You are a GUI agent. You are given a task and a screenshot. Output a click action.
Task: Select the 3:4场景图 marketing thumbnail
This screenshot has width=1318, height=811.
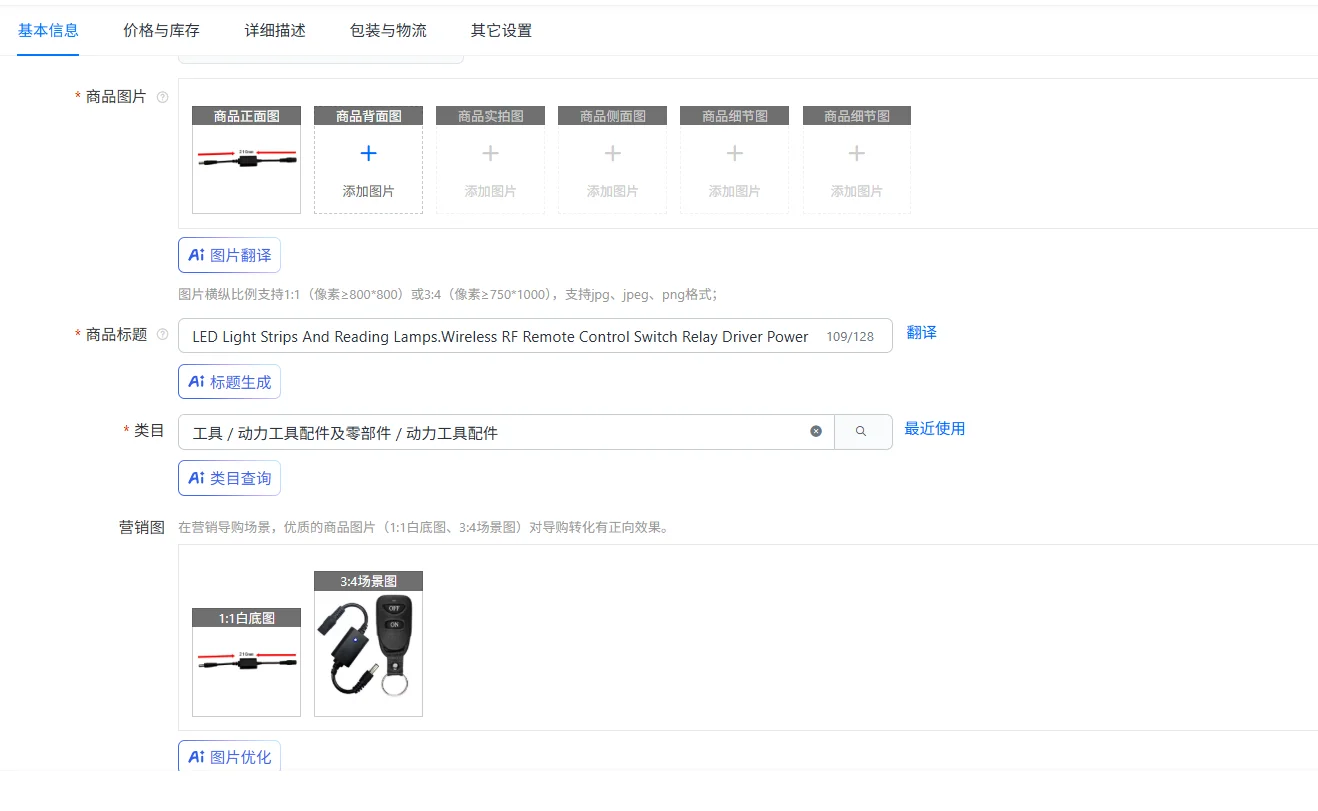368,644
